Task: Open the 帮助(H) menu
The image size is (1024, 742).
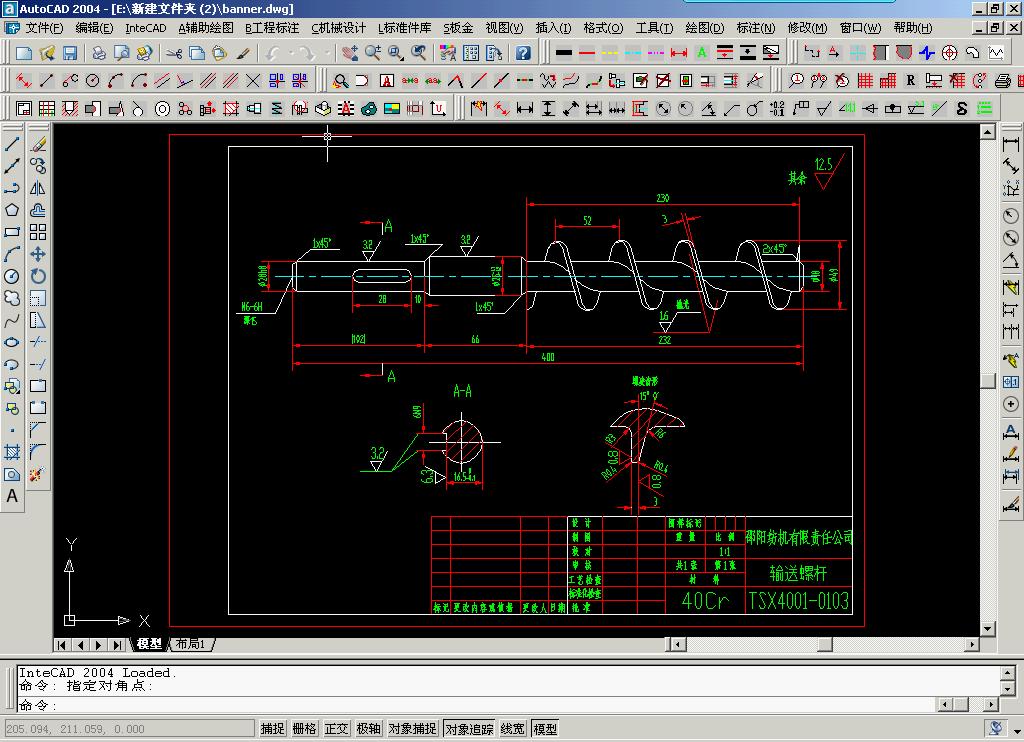Action: tap(912, 28)
